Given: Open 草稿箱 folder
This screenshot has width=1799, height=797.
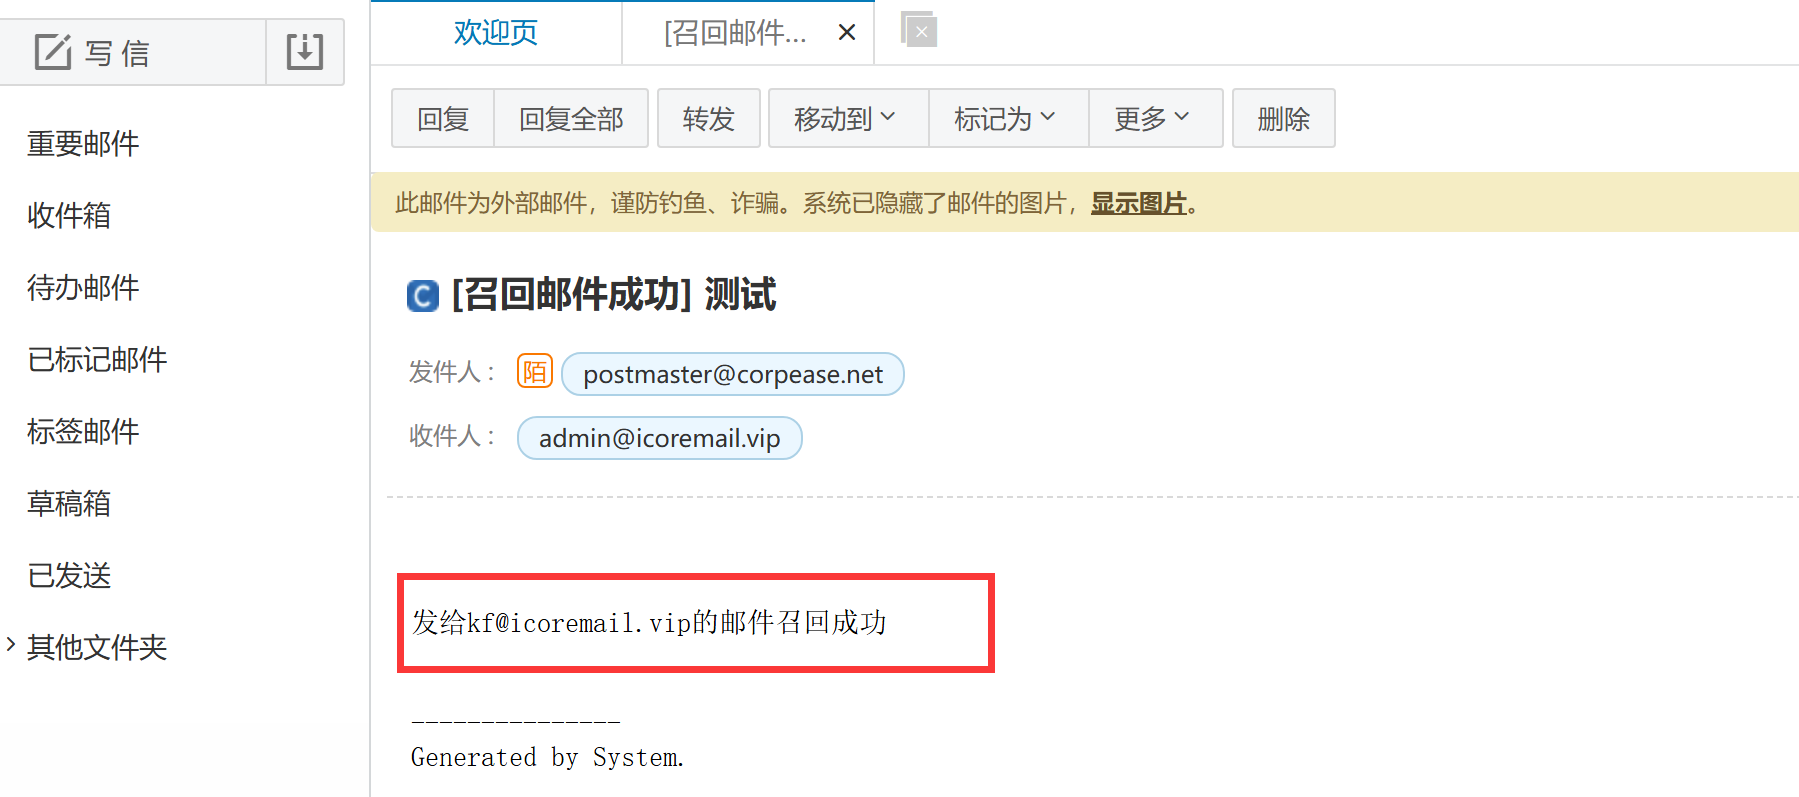Looking at the screenshot, I should click(69, 503).
